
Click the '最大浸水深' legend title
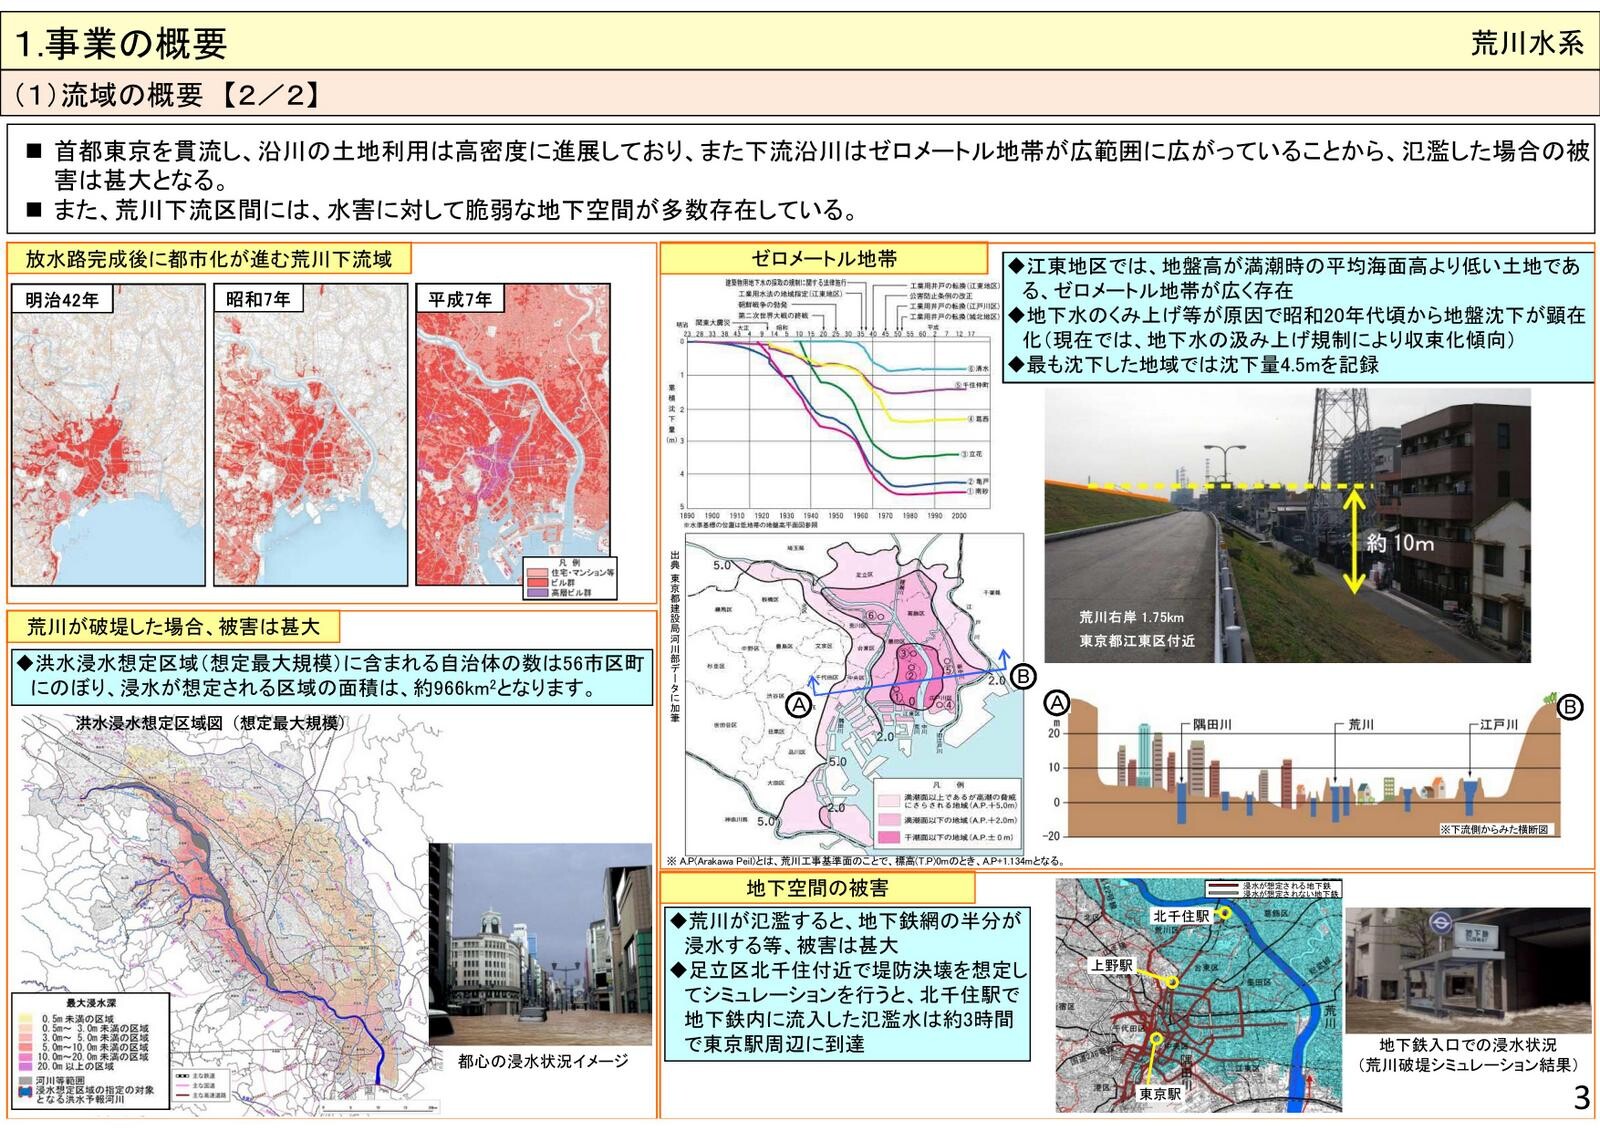coord(90,1002)
